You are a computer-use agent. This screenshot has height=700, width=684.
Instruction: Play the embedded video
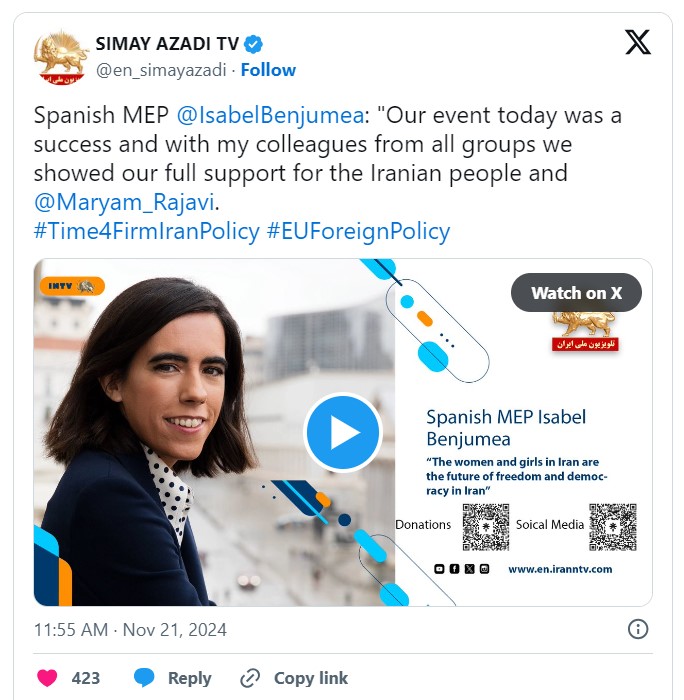pyautogui.click(x=343, y=432)
